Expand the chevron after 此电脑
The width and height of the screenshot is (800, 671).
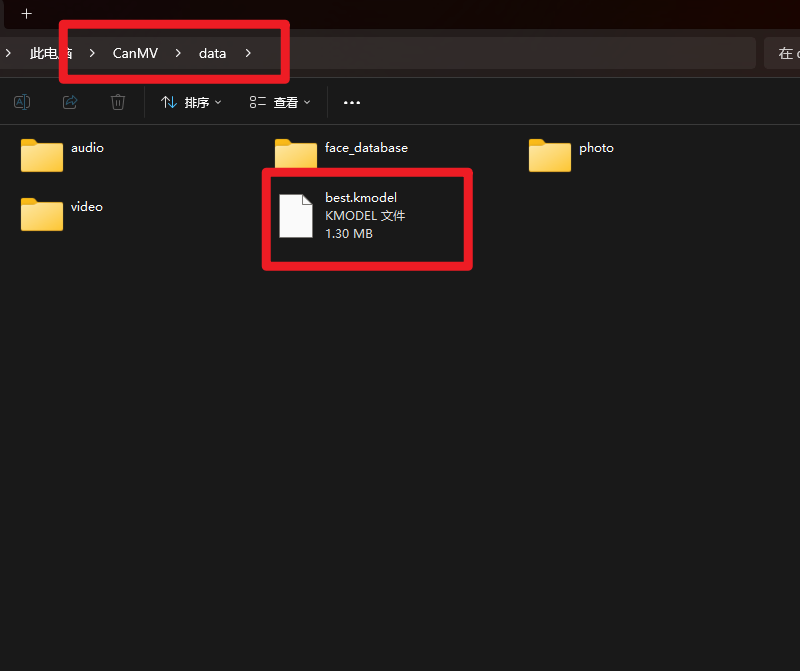92,53
